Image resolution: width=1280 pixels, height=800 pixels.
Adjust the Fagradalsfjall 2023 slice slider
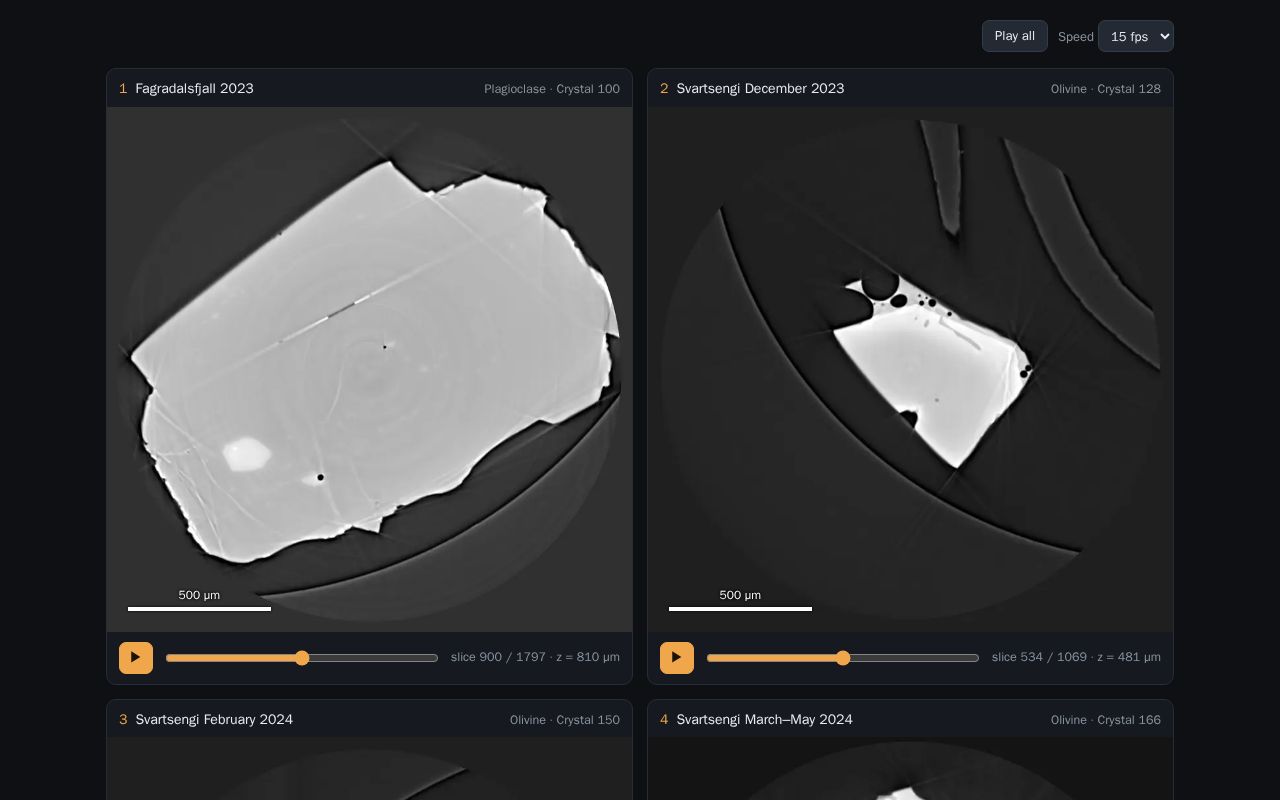click(x=302, y=658)
